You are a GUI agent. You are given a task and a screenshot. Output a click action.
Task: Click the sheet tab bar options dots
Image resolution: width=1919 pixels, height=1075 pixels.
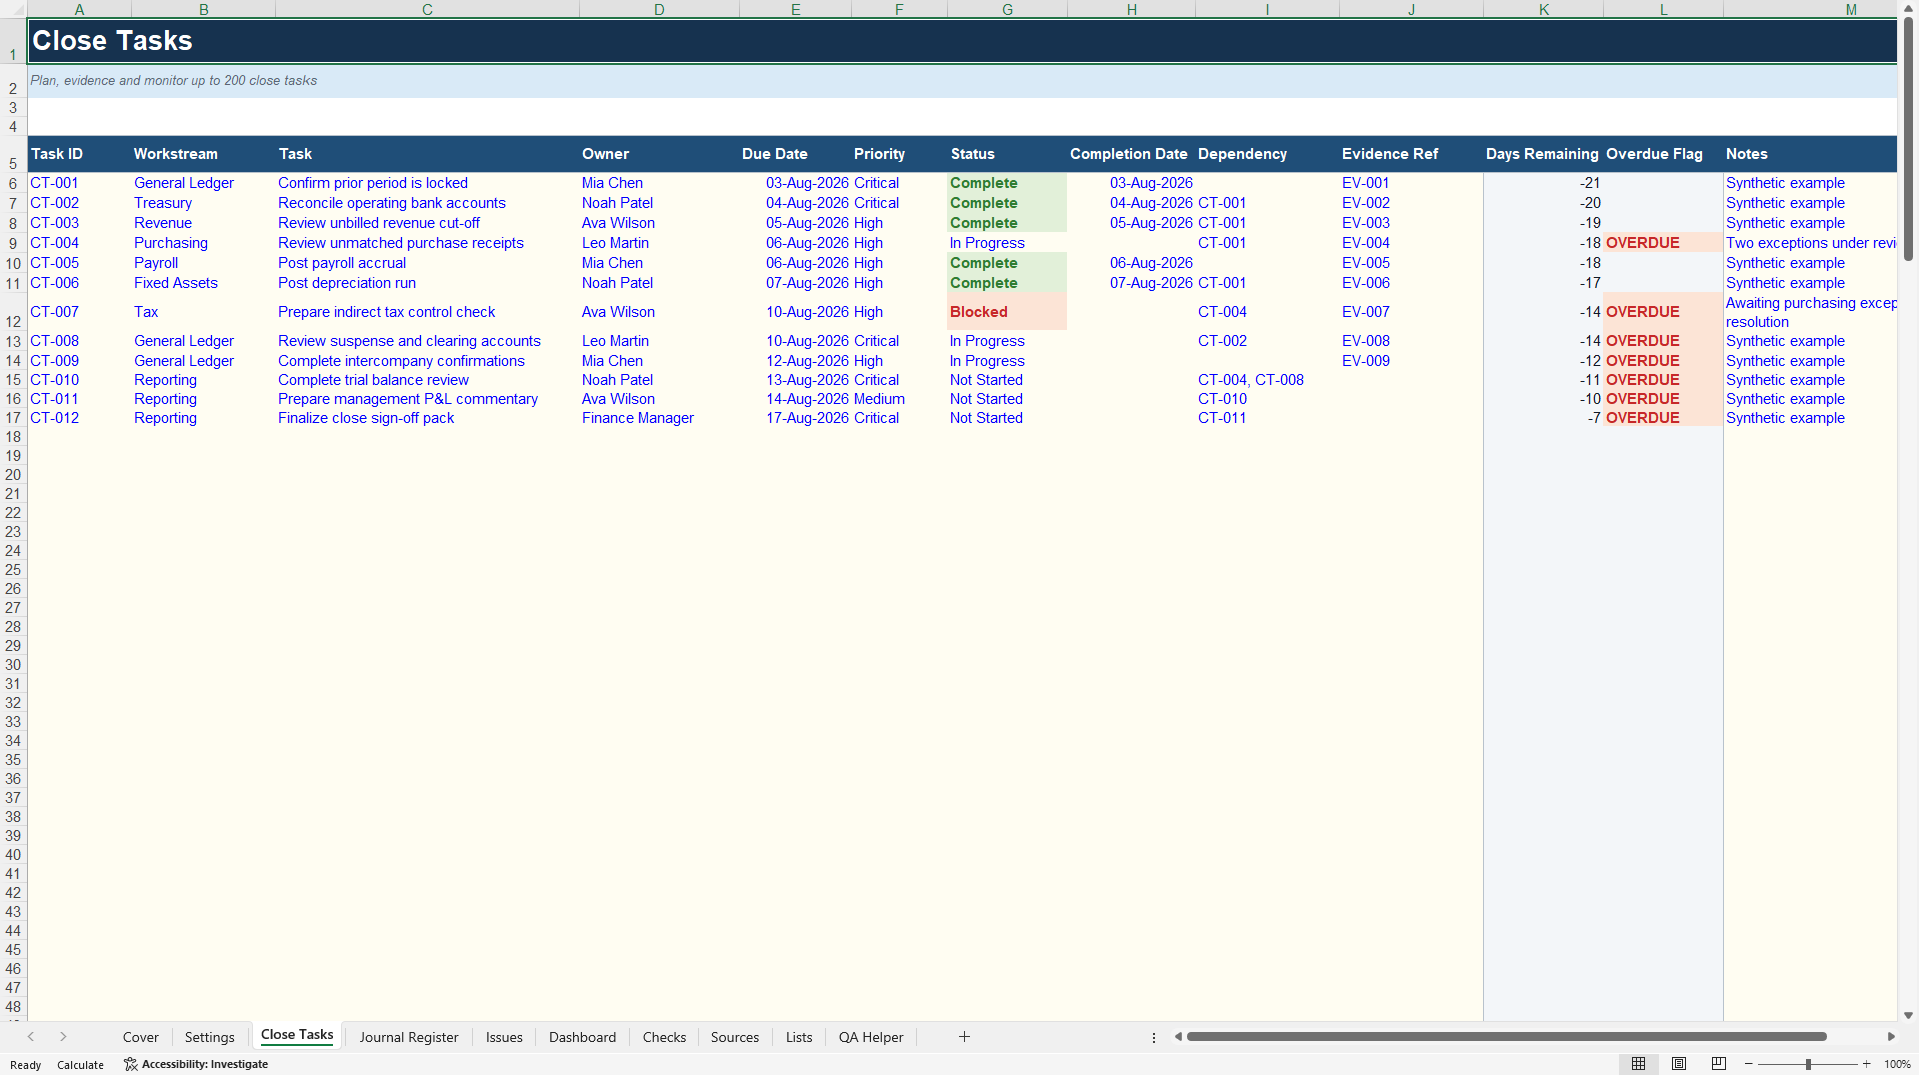[1154, 1037]
